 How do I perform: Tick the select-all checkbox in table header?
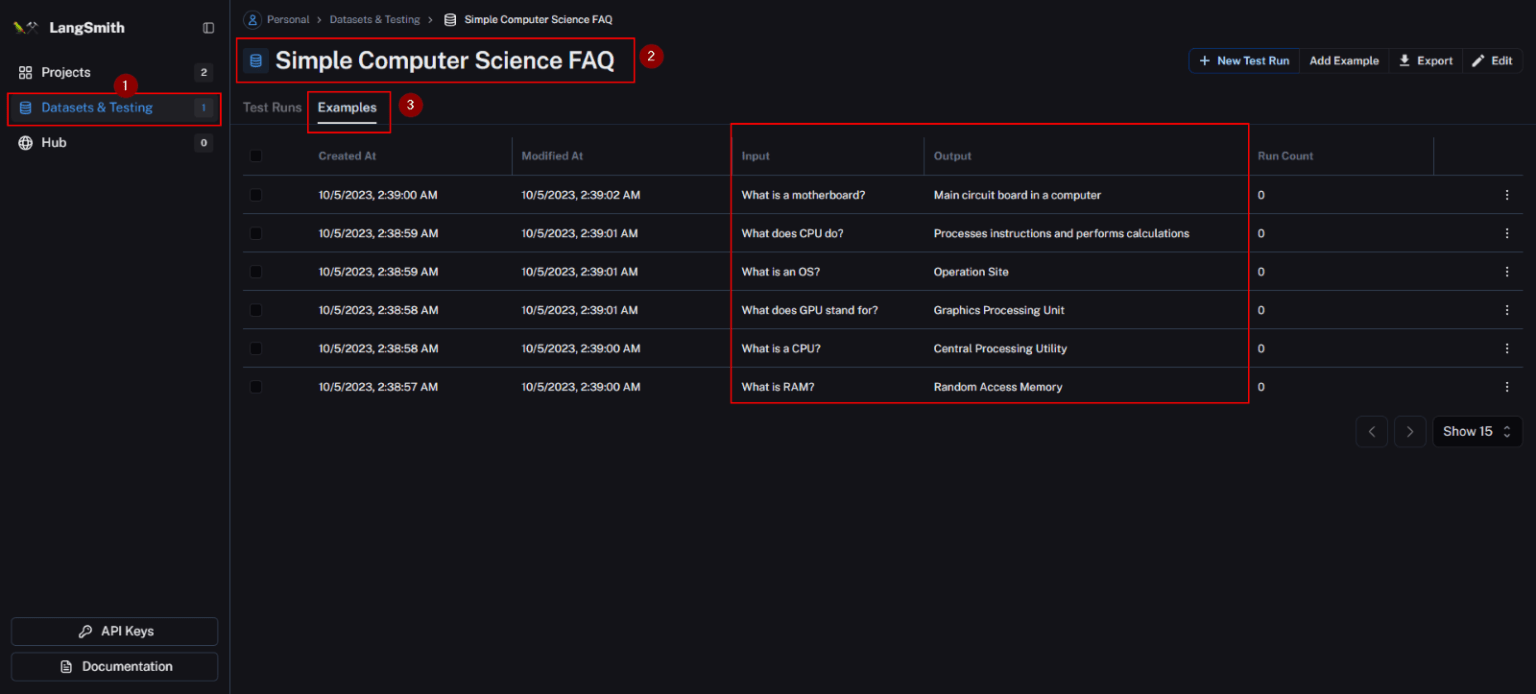[256, 156]
